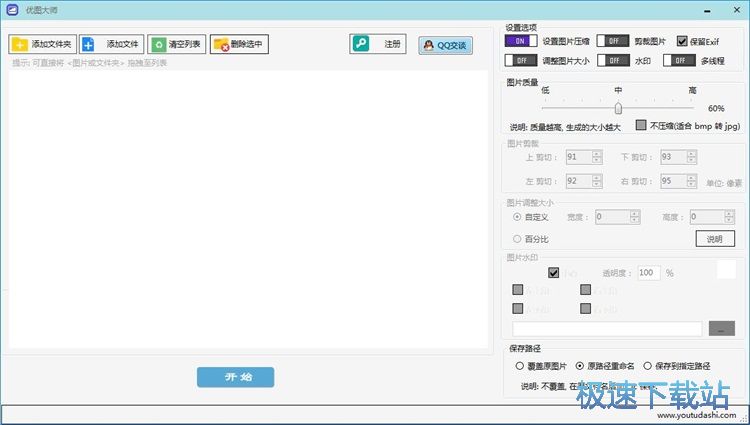Click the 保存路径 section label
The image size is (750, 425).
coord(525,348)
